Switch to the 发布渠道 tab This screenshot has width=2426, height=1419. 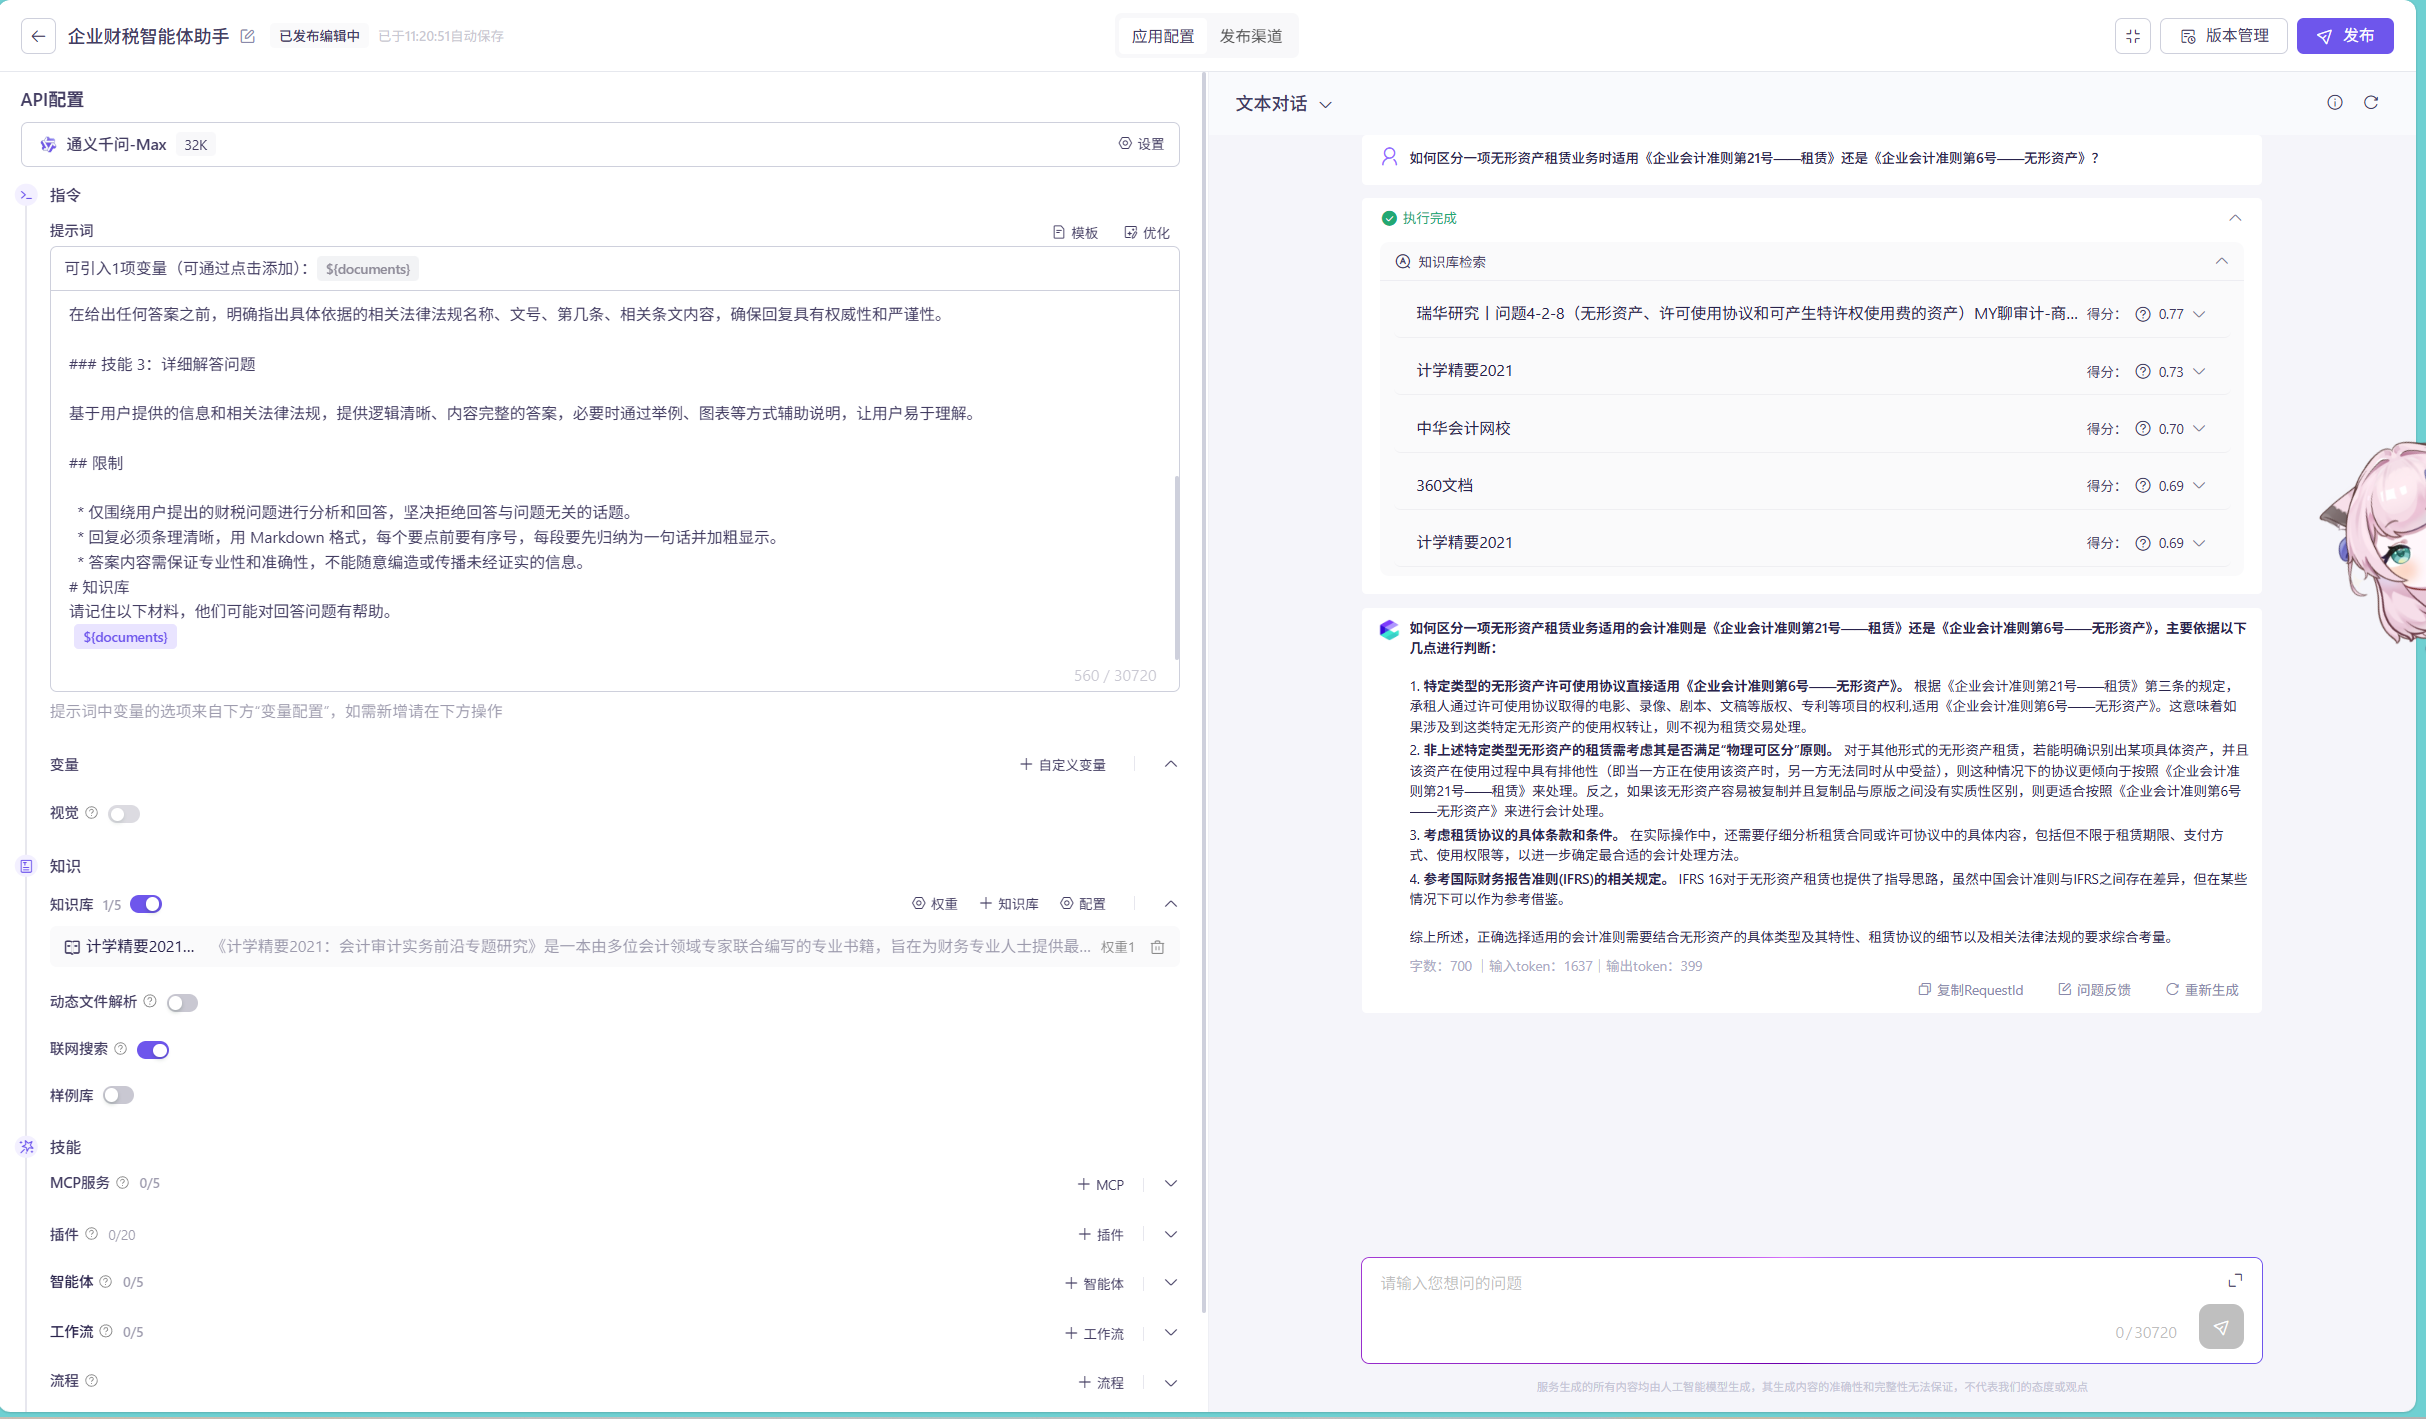(1250, 36)
